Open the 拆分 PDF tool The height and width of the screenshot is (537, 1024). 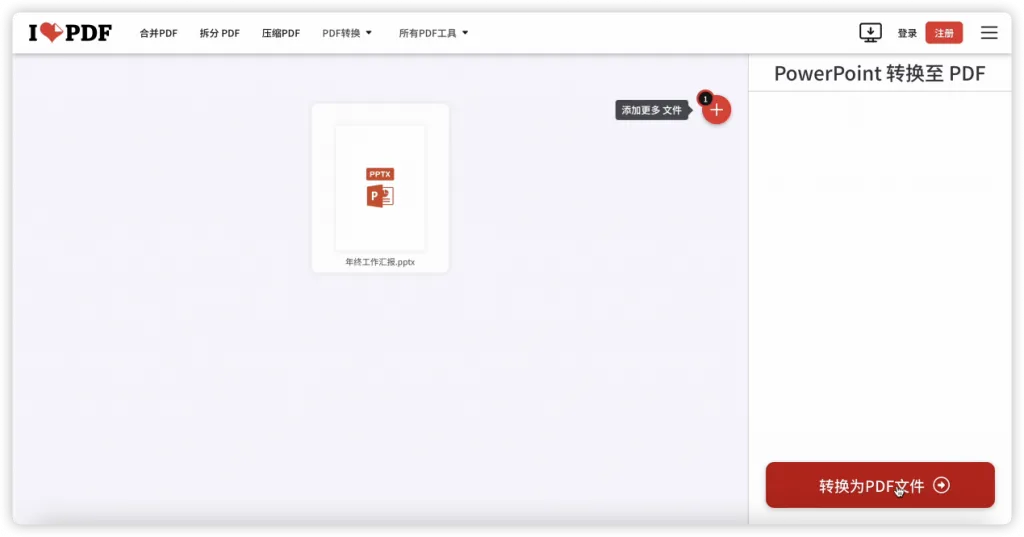click(x=219, y=33)
